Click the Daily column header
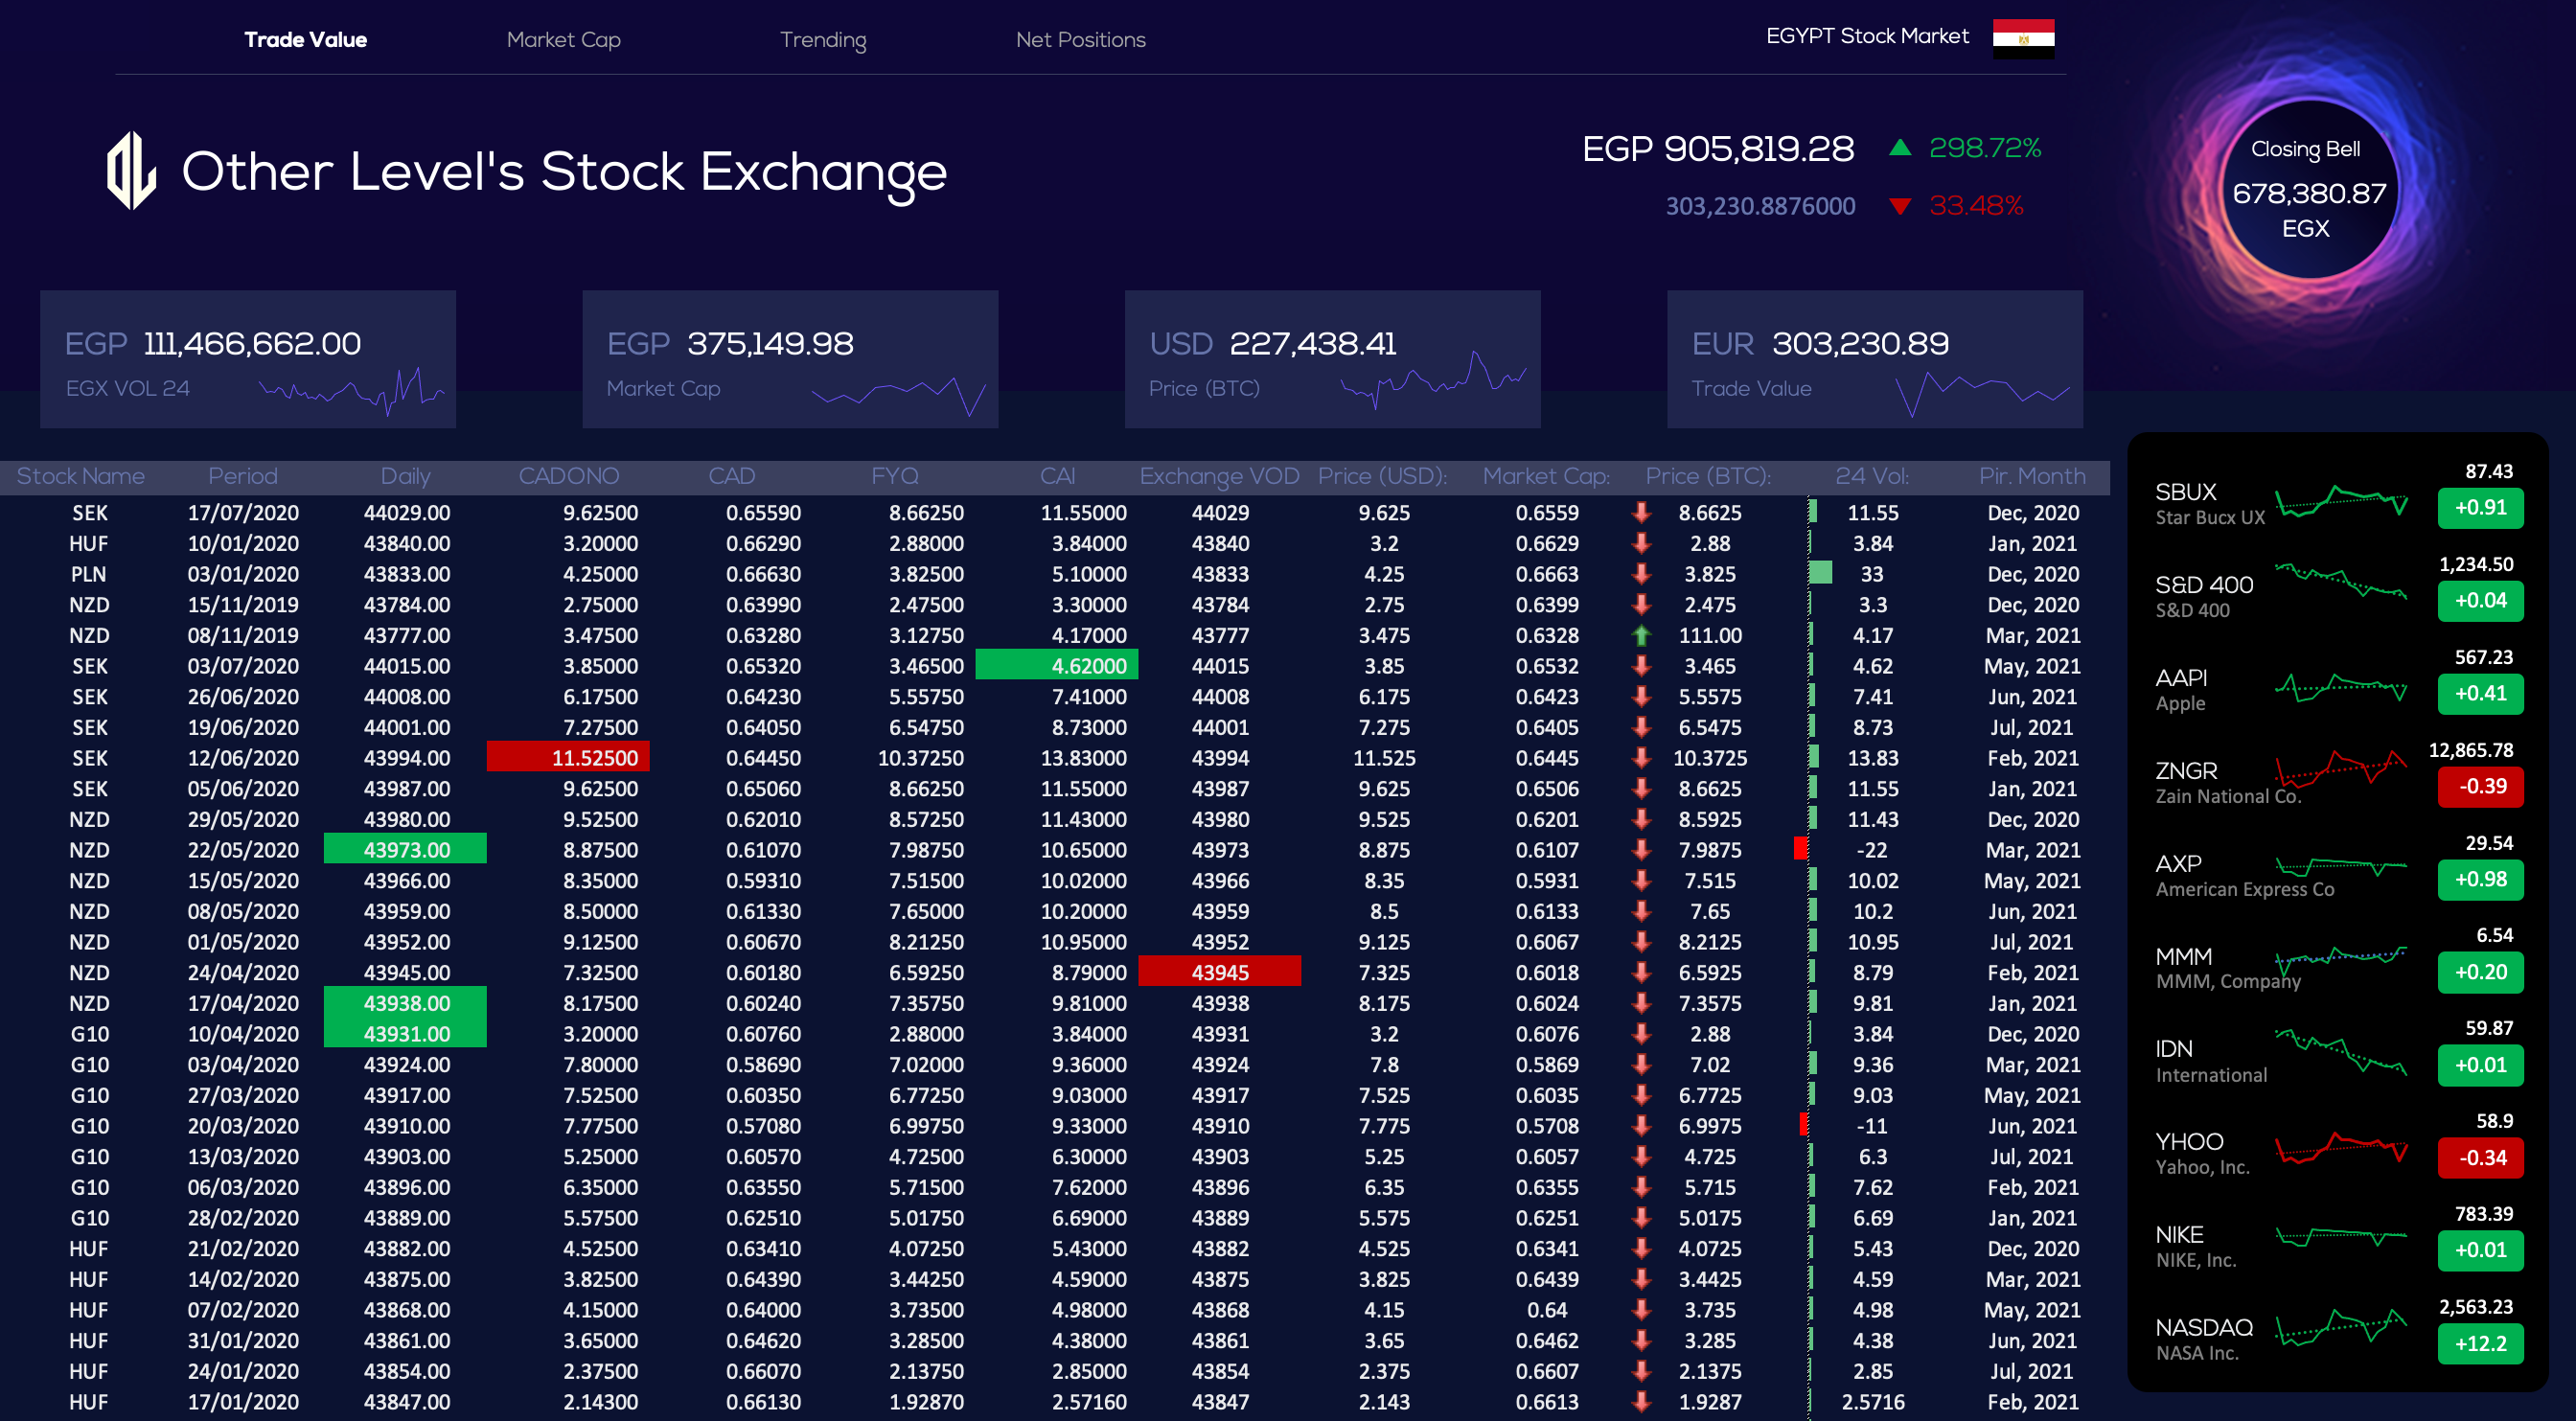 [405, 476]
